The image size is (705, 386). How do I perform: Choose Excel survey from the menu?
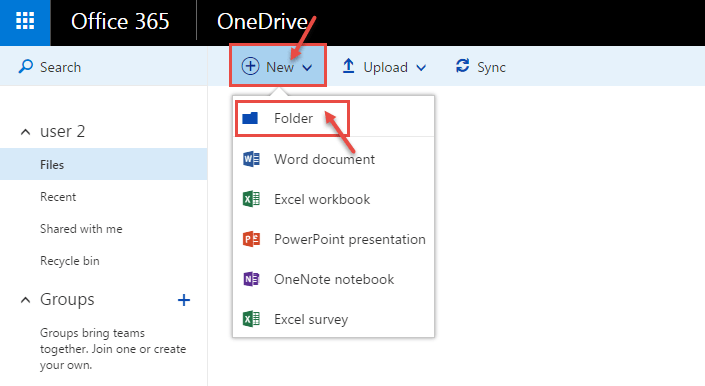[x=333, y=319]
